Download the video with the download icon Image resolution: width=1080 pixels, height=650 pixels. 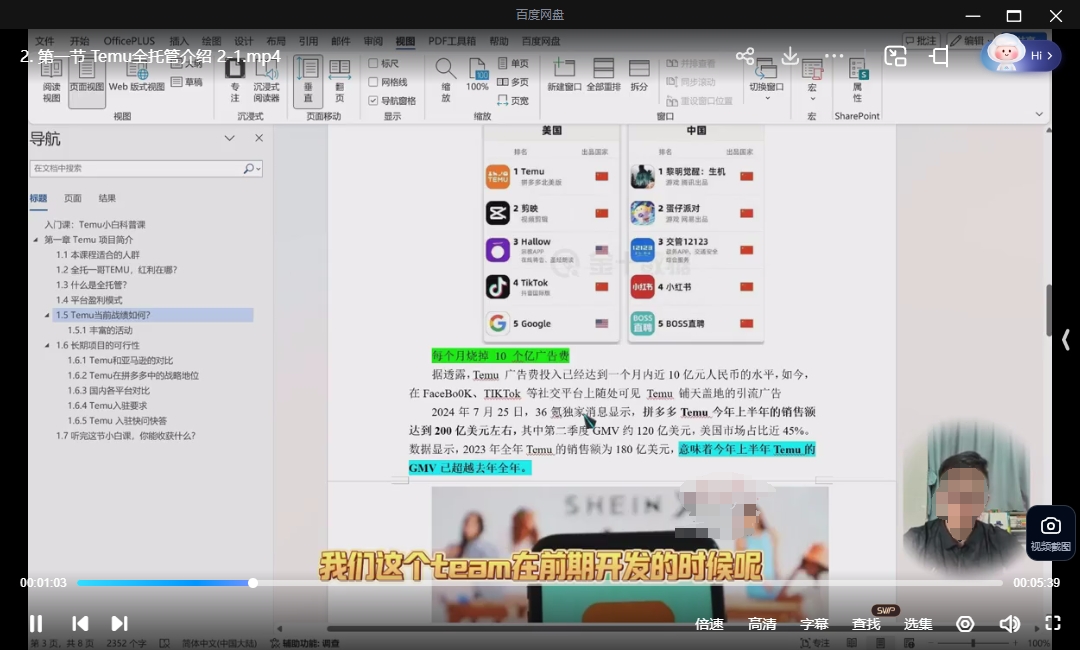click(790, 56)
